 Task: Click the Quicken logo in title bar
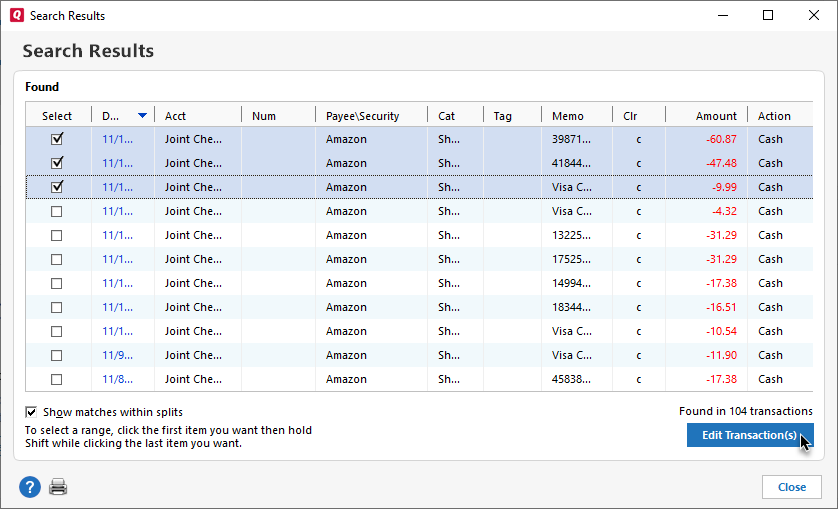click(x=15, y=15)
